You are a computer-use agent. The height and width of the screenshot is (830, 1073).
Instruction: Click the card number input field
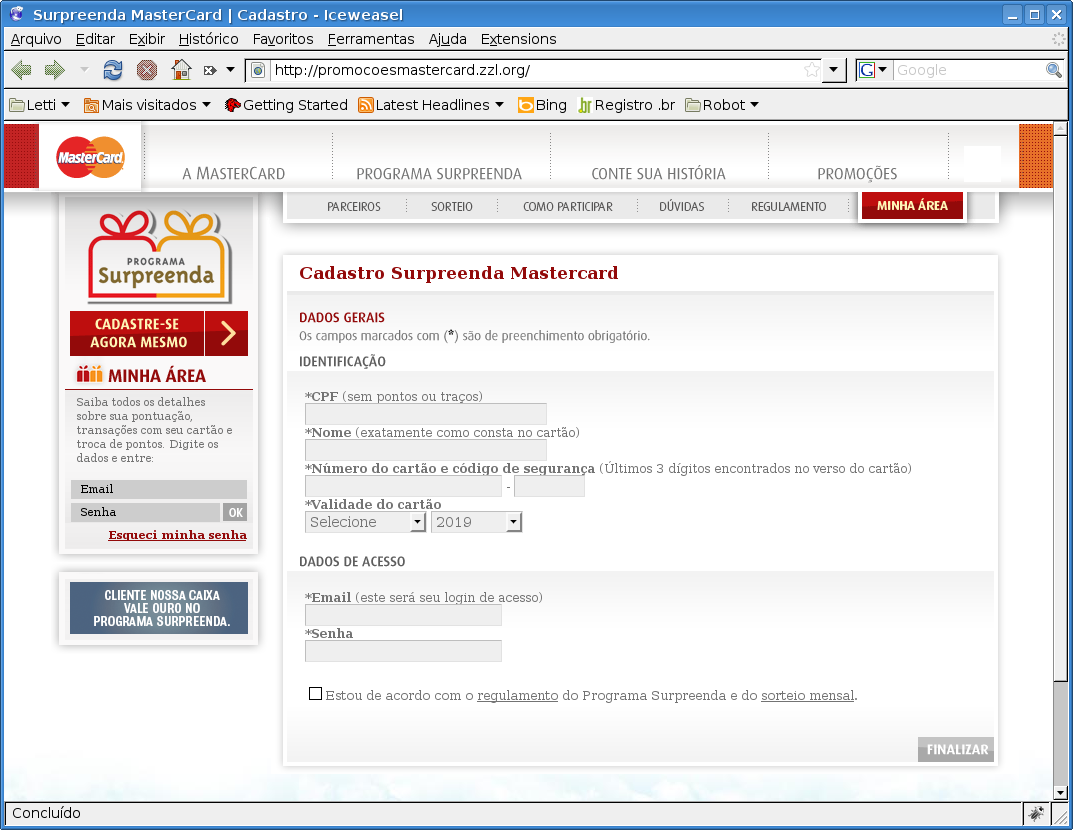click(403, 486)
